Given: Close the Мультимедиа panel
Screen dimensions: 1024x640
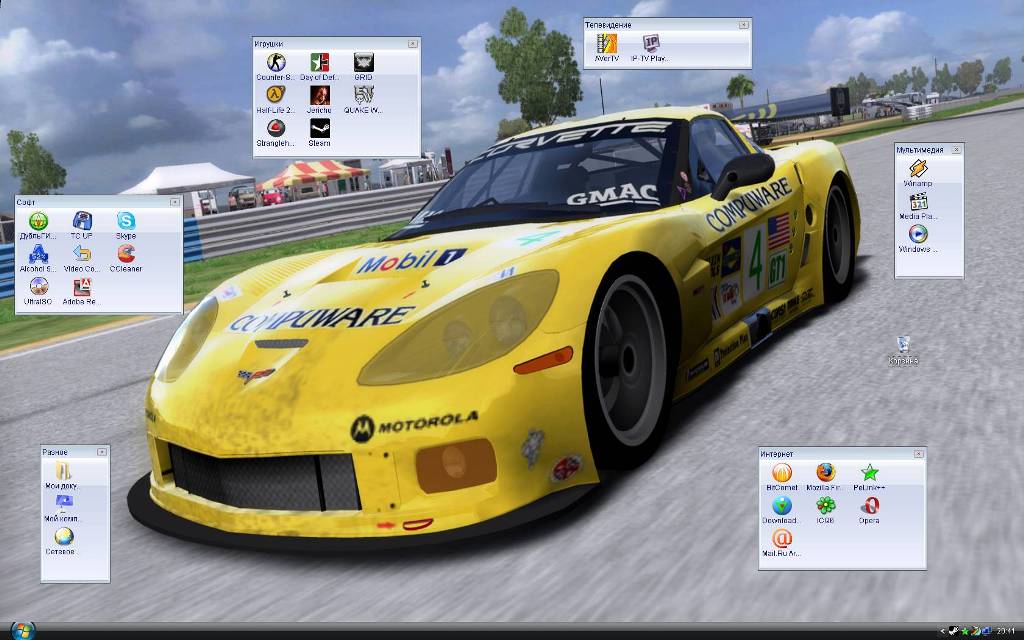Looking at the screenshot, I should 956,150.
